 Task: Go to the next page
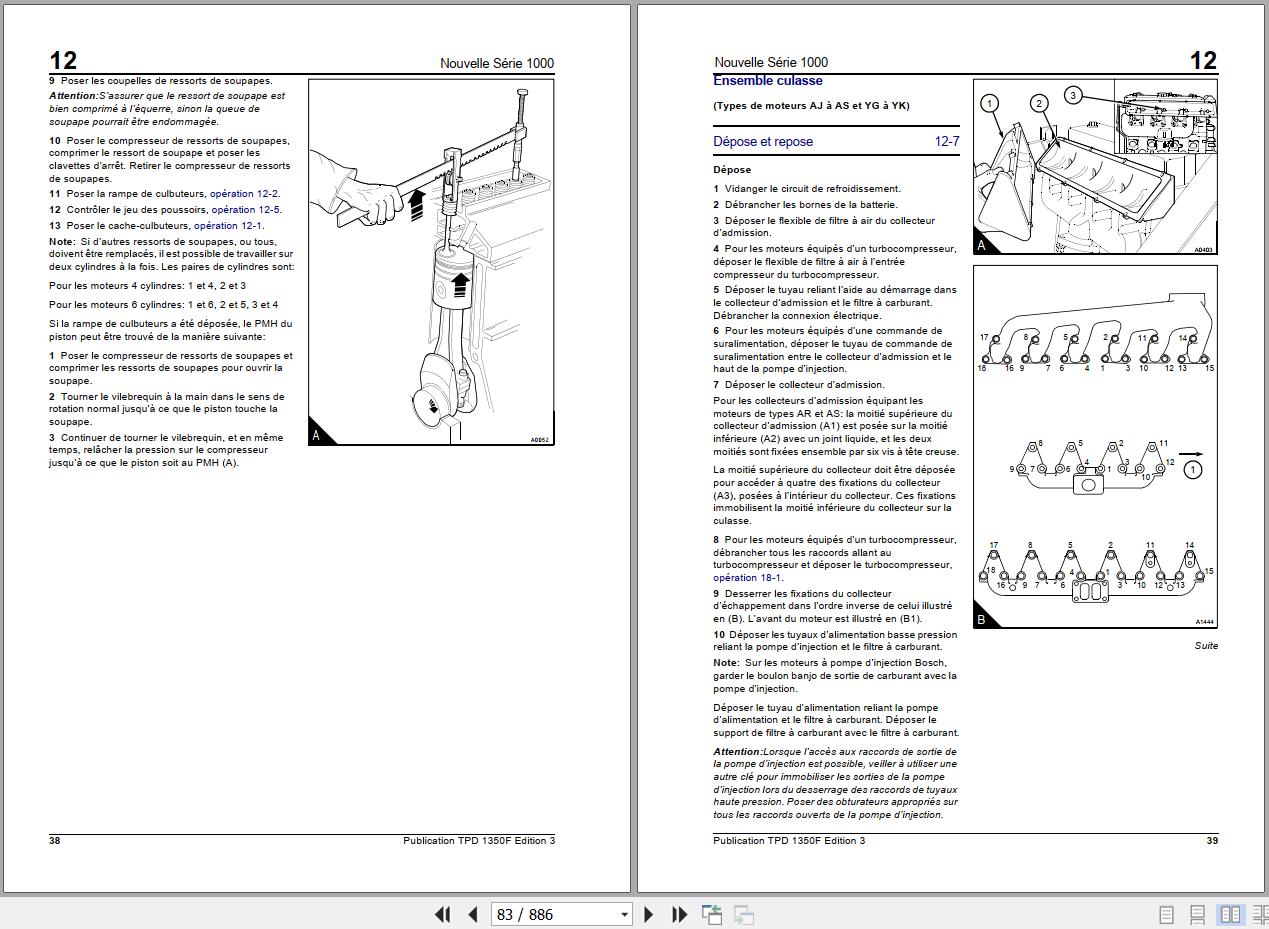click(648, 914)
